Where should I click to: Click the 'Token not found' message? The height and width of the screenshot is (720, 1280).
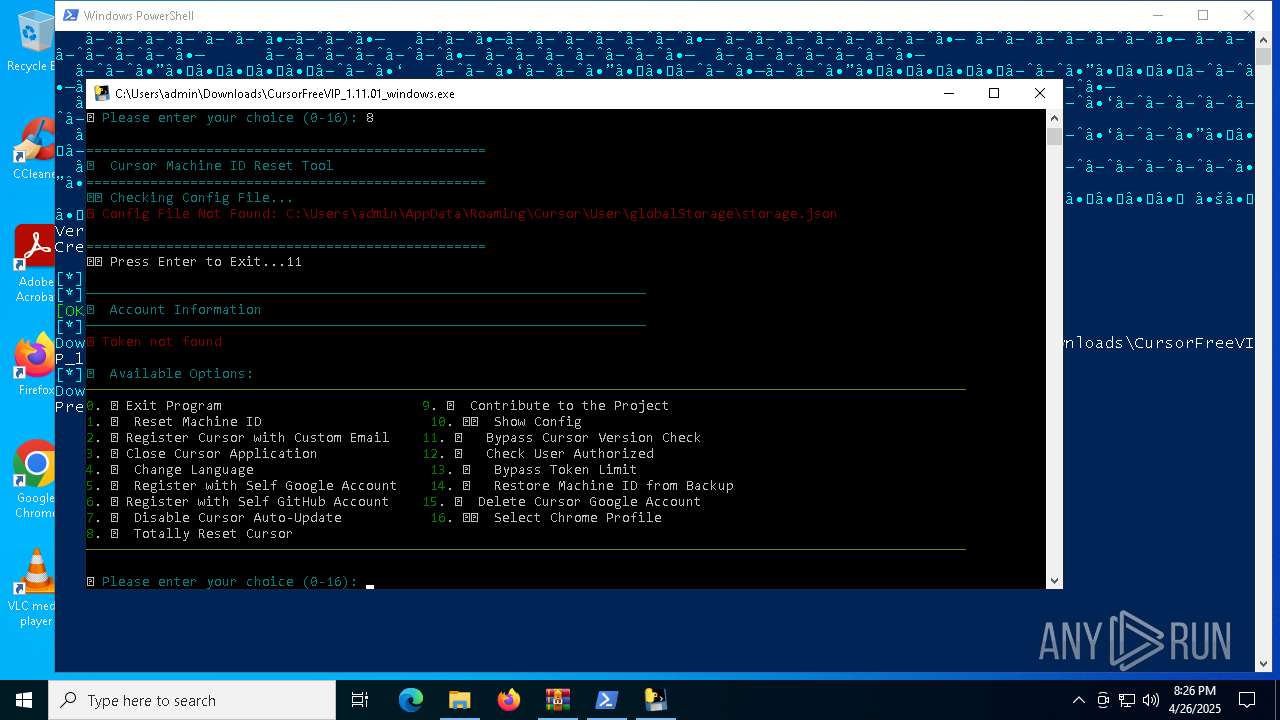(x=162, y=341)
